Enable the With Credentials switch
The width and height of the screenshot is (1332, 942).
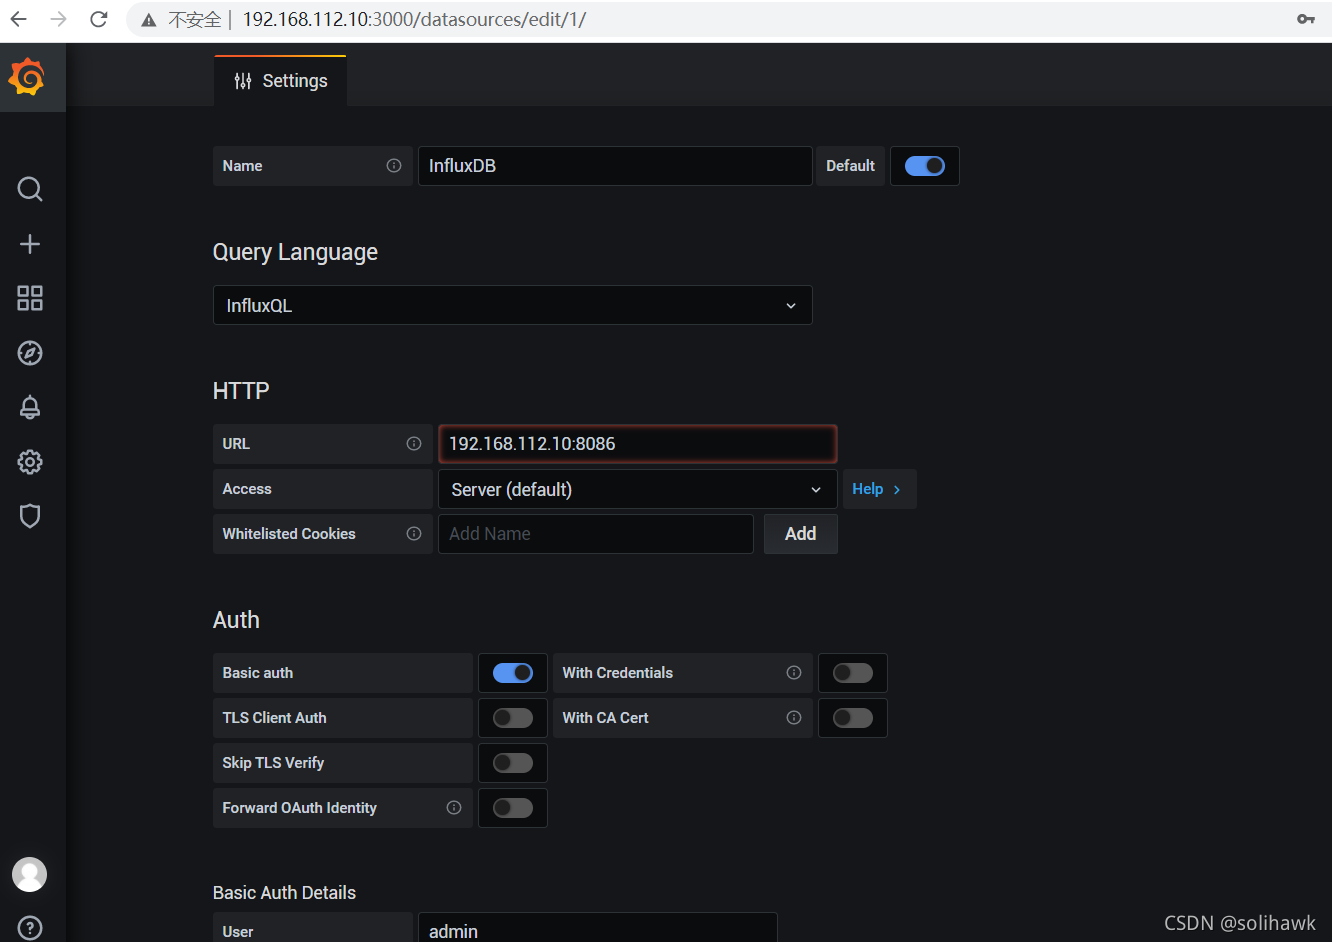point(853,673)
